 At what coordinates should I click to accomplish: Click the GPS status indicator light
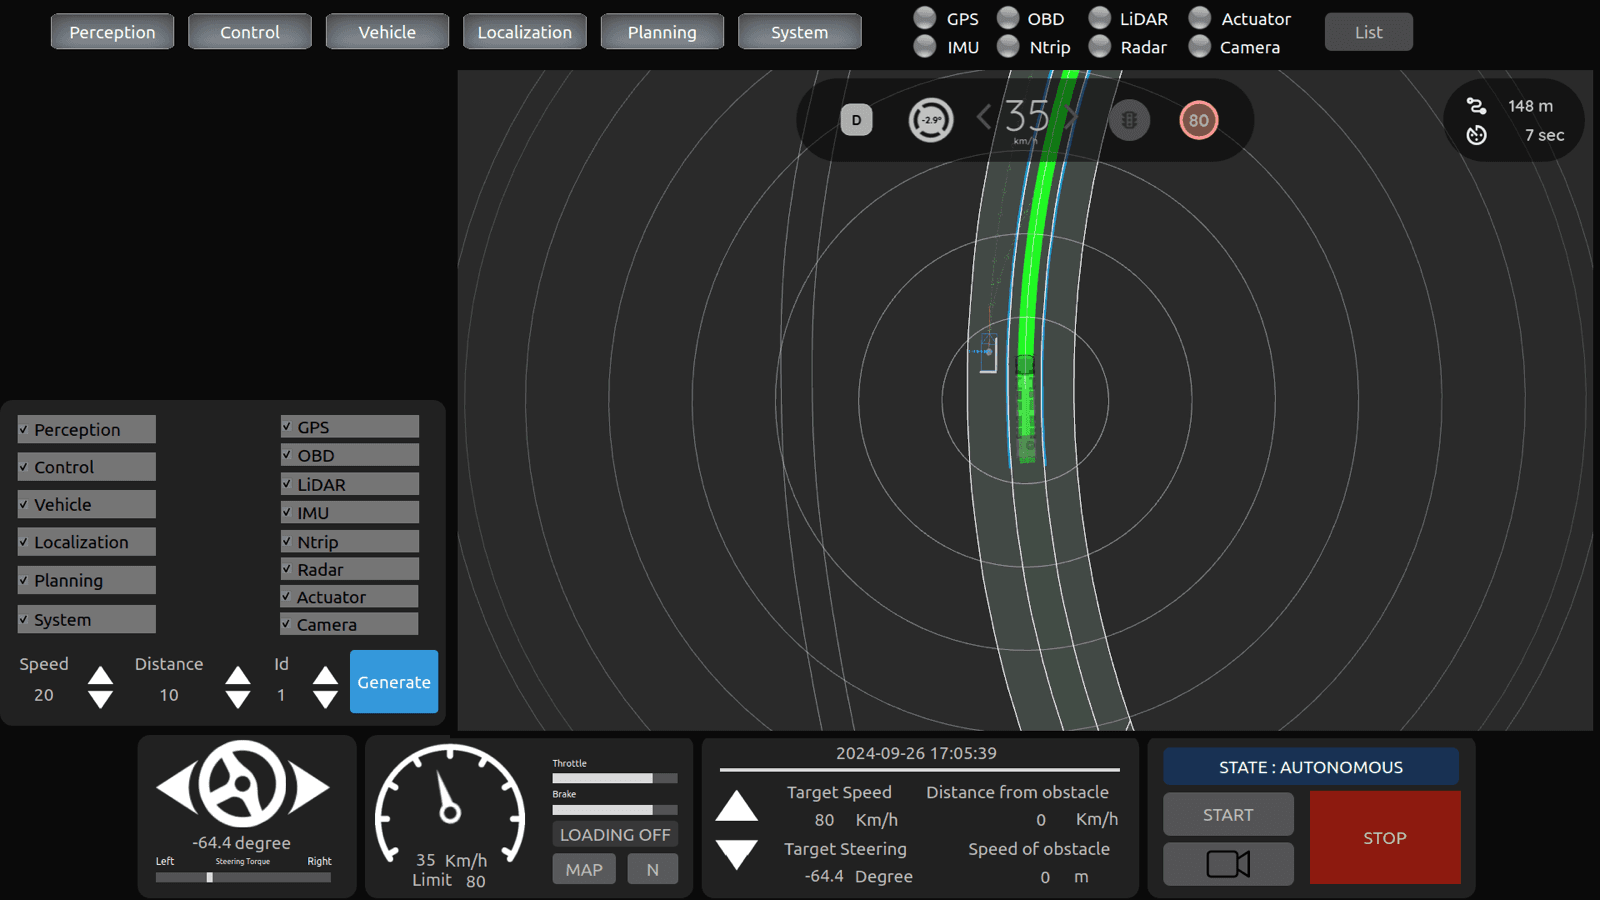point(925,18)
